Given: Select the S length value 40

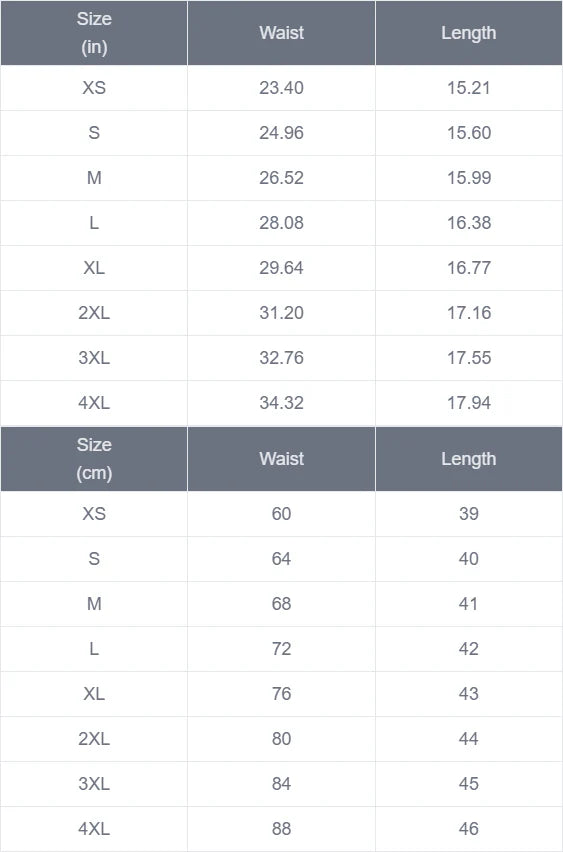Looking at the screenshot, I should [x=468, y=559].
